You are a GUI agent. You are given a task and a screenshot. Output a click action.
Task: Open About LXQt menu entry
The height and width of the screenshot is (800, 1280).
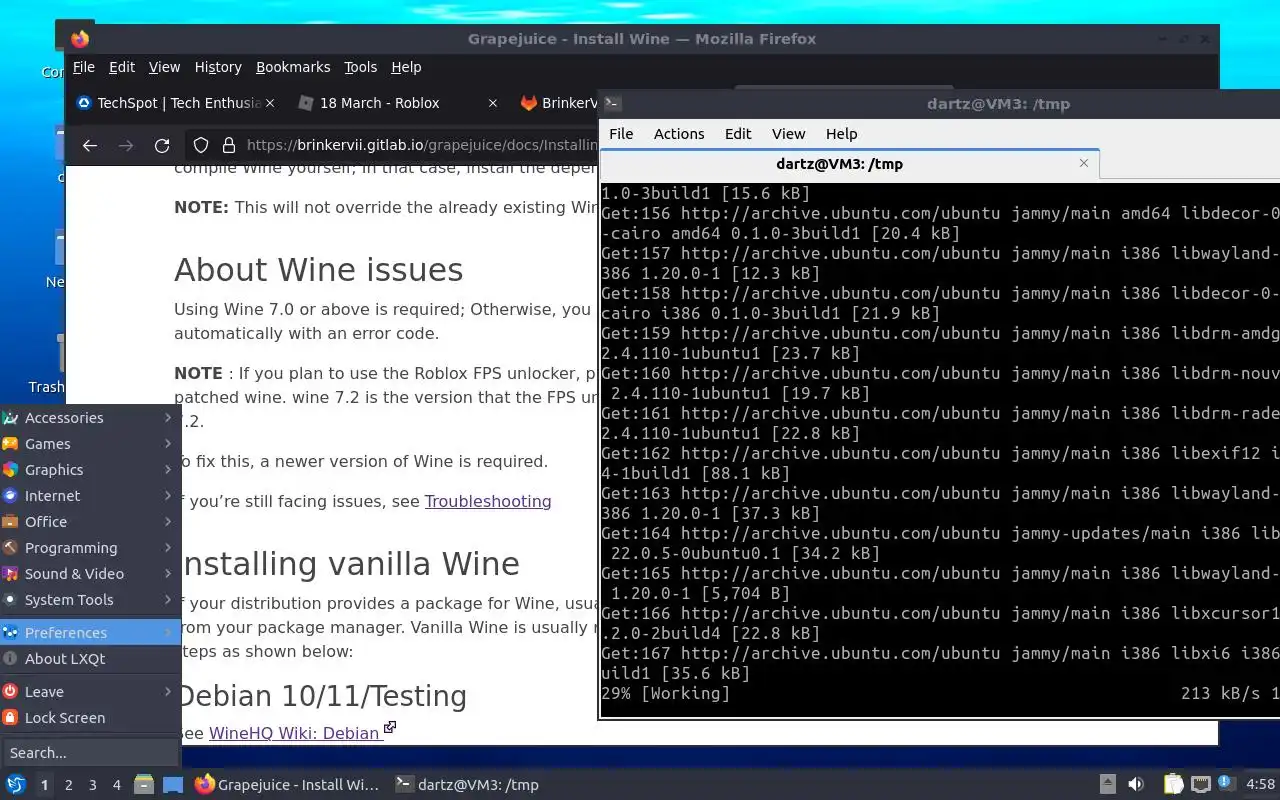(90, 659)
